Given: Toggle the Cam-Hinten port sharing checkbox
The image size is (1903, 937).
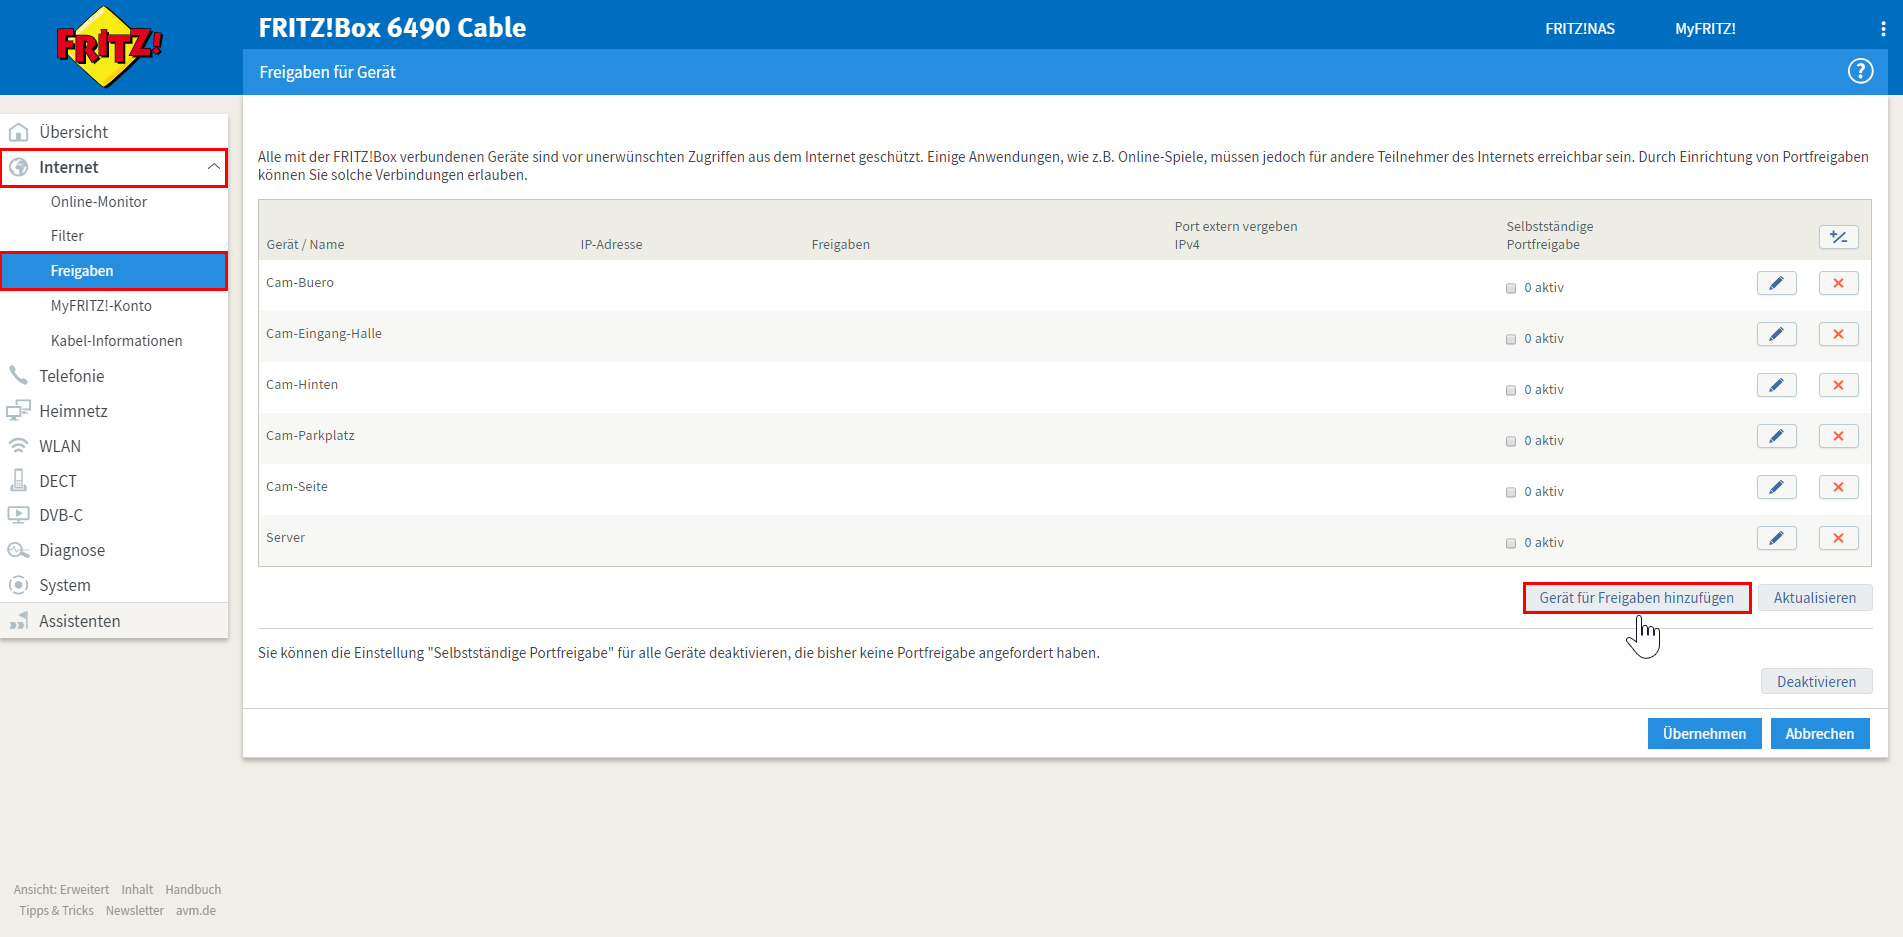Looking at the screenshot, I should 1511,390.
